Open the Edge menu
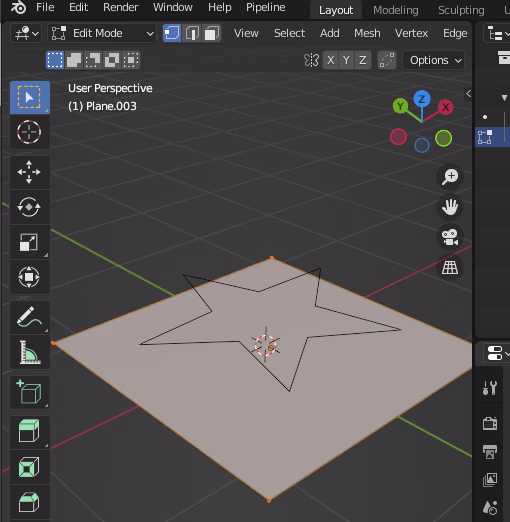Viewport: 510px width, 522px height. [455, 33]
